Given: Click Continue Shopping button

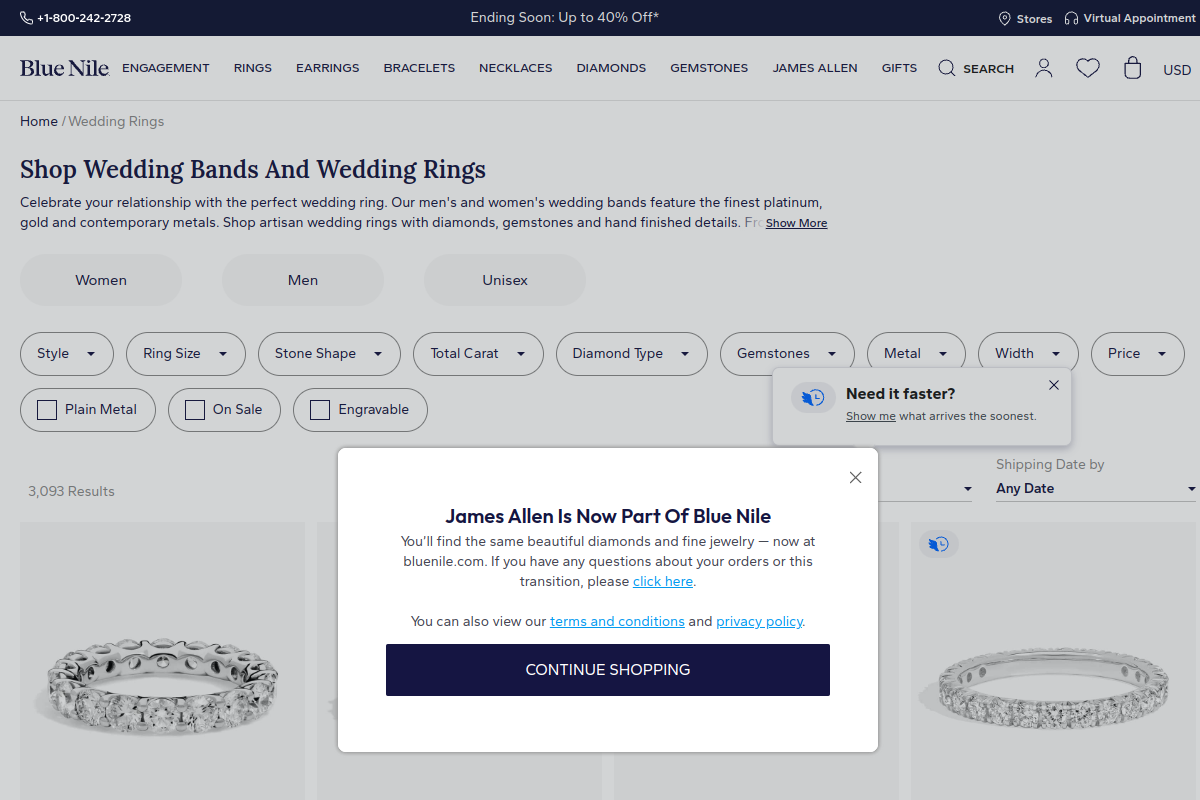Looking at the screenshot, I should [x=608, y=670].
